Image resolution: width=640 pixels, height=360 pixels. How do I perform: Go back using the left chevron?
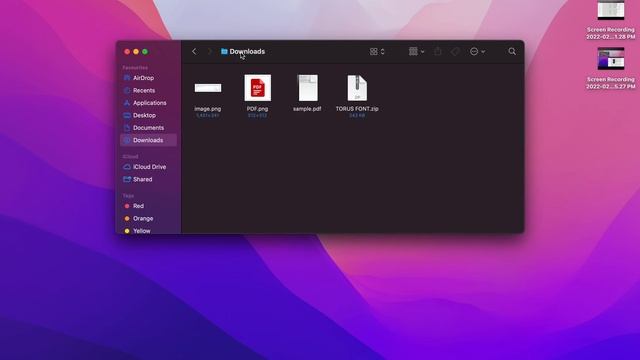194,51
